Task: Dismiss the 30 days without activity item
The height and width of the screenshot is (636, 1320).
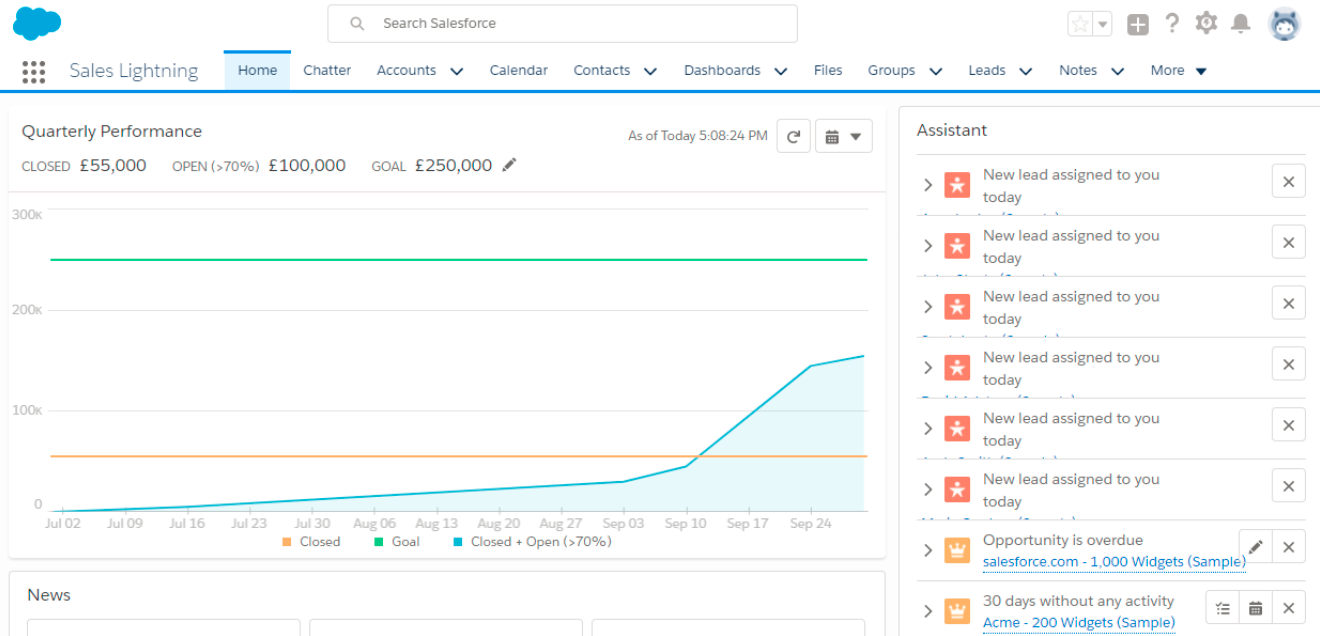Action: pyautogui.click(x=1289, y=608)
